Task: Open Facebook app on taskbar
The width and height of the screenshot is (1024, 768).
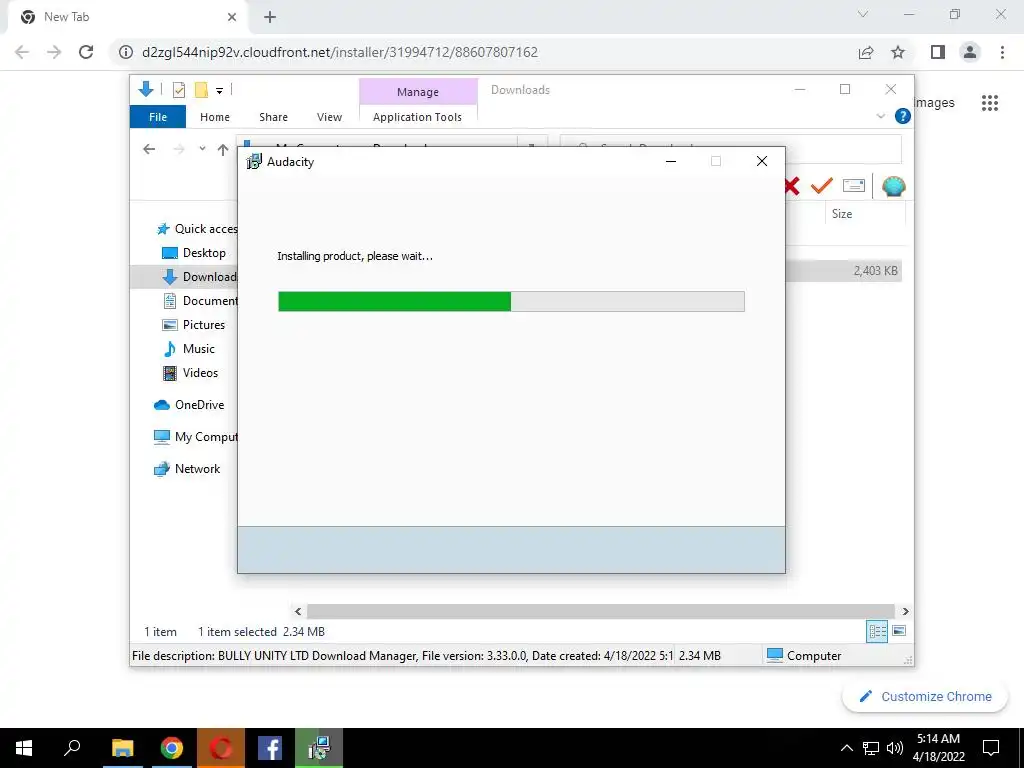Action: click(270, 748)
